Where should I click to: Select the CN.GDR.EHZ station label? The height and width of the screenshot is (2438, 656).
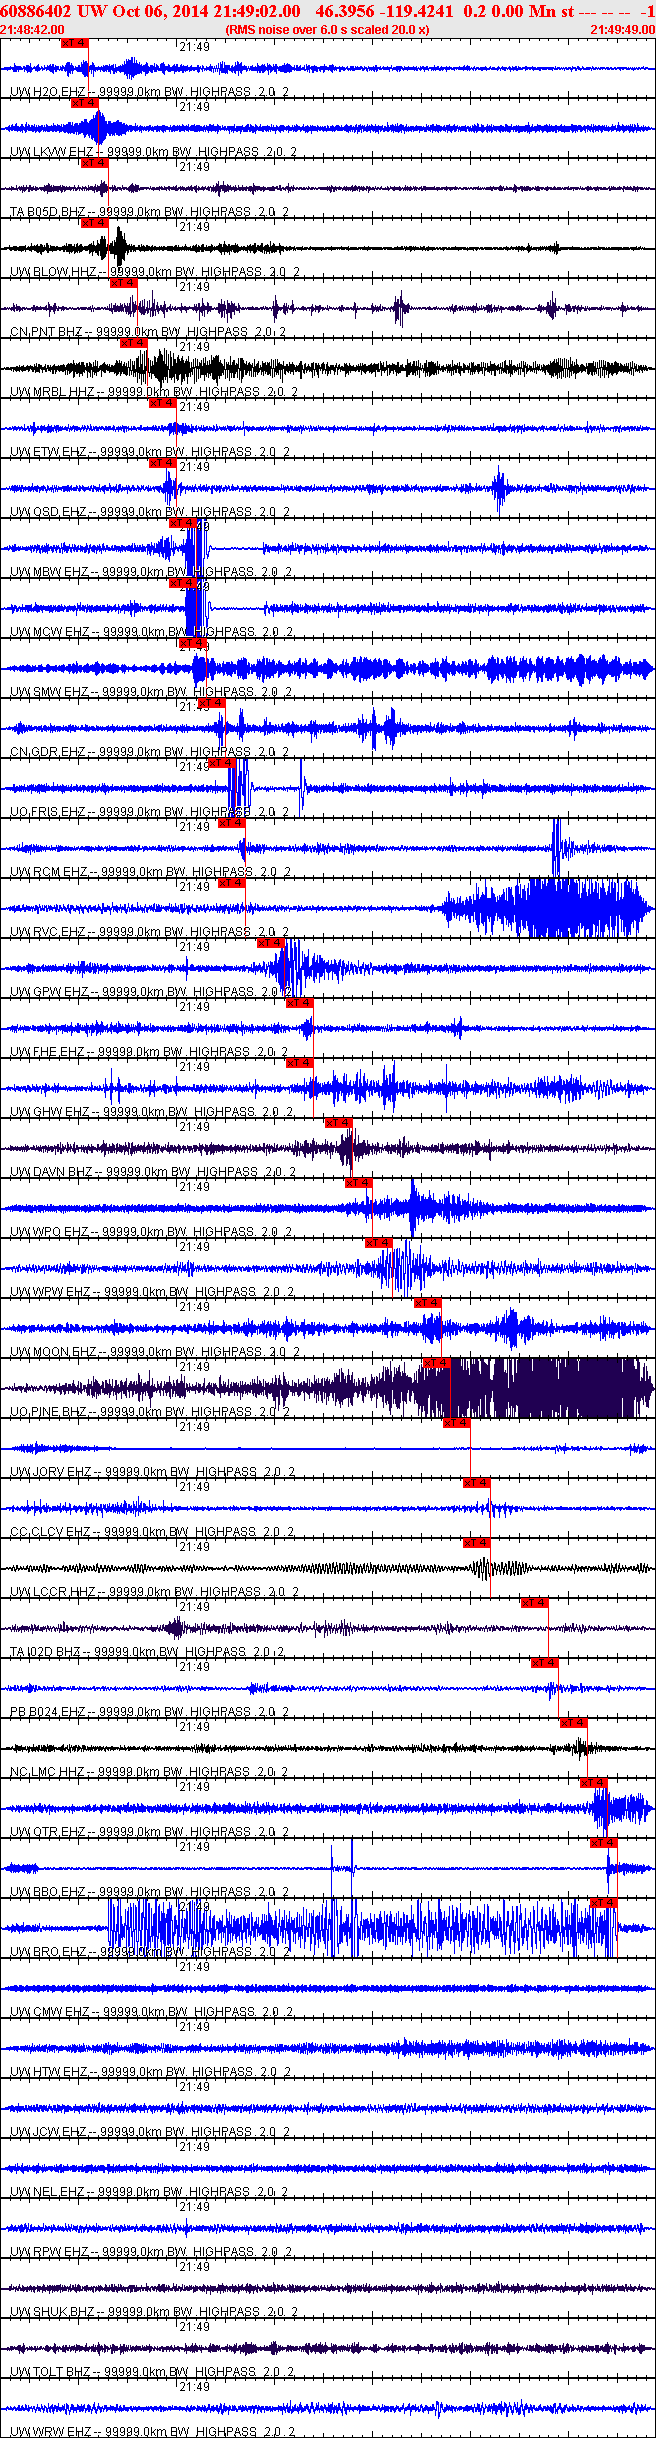tap(150, 752)
